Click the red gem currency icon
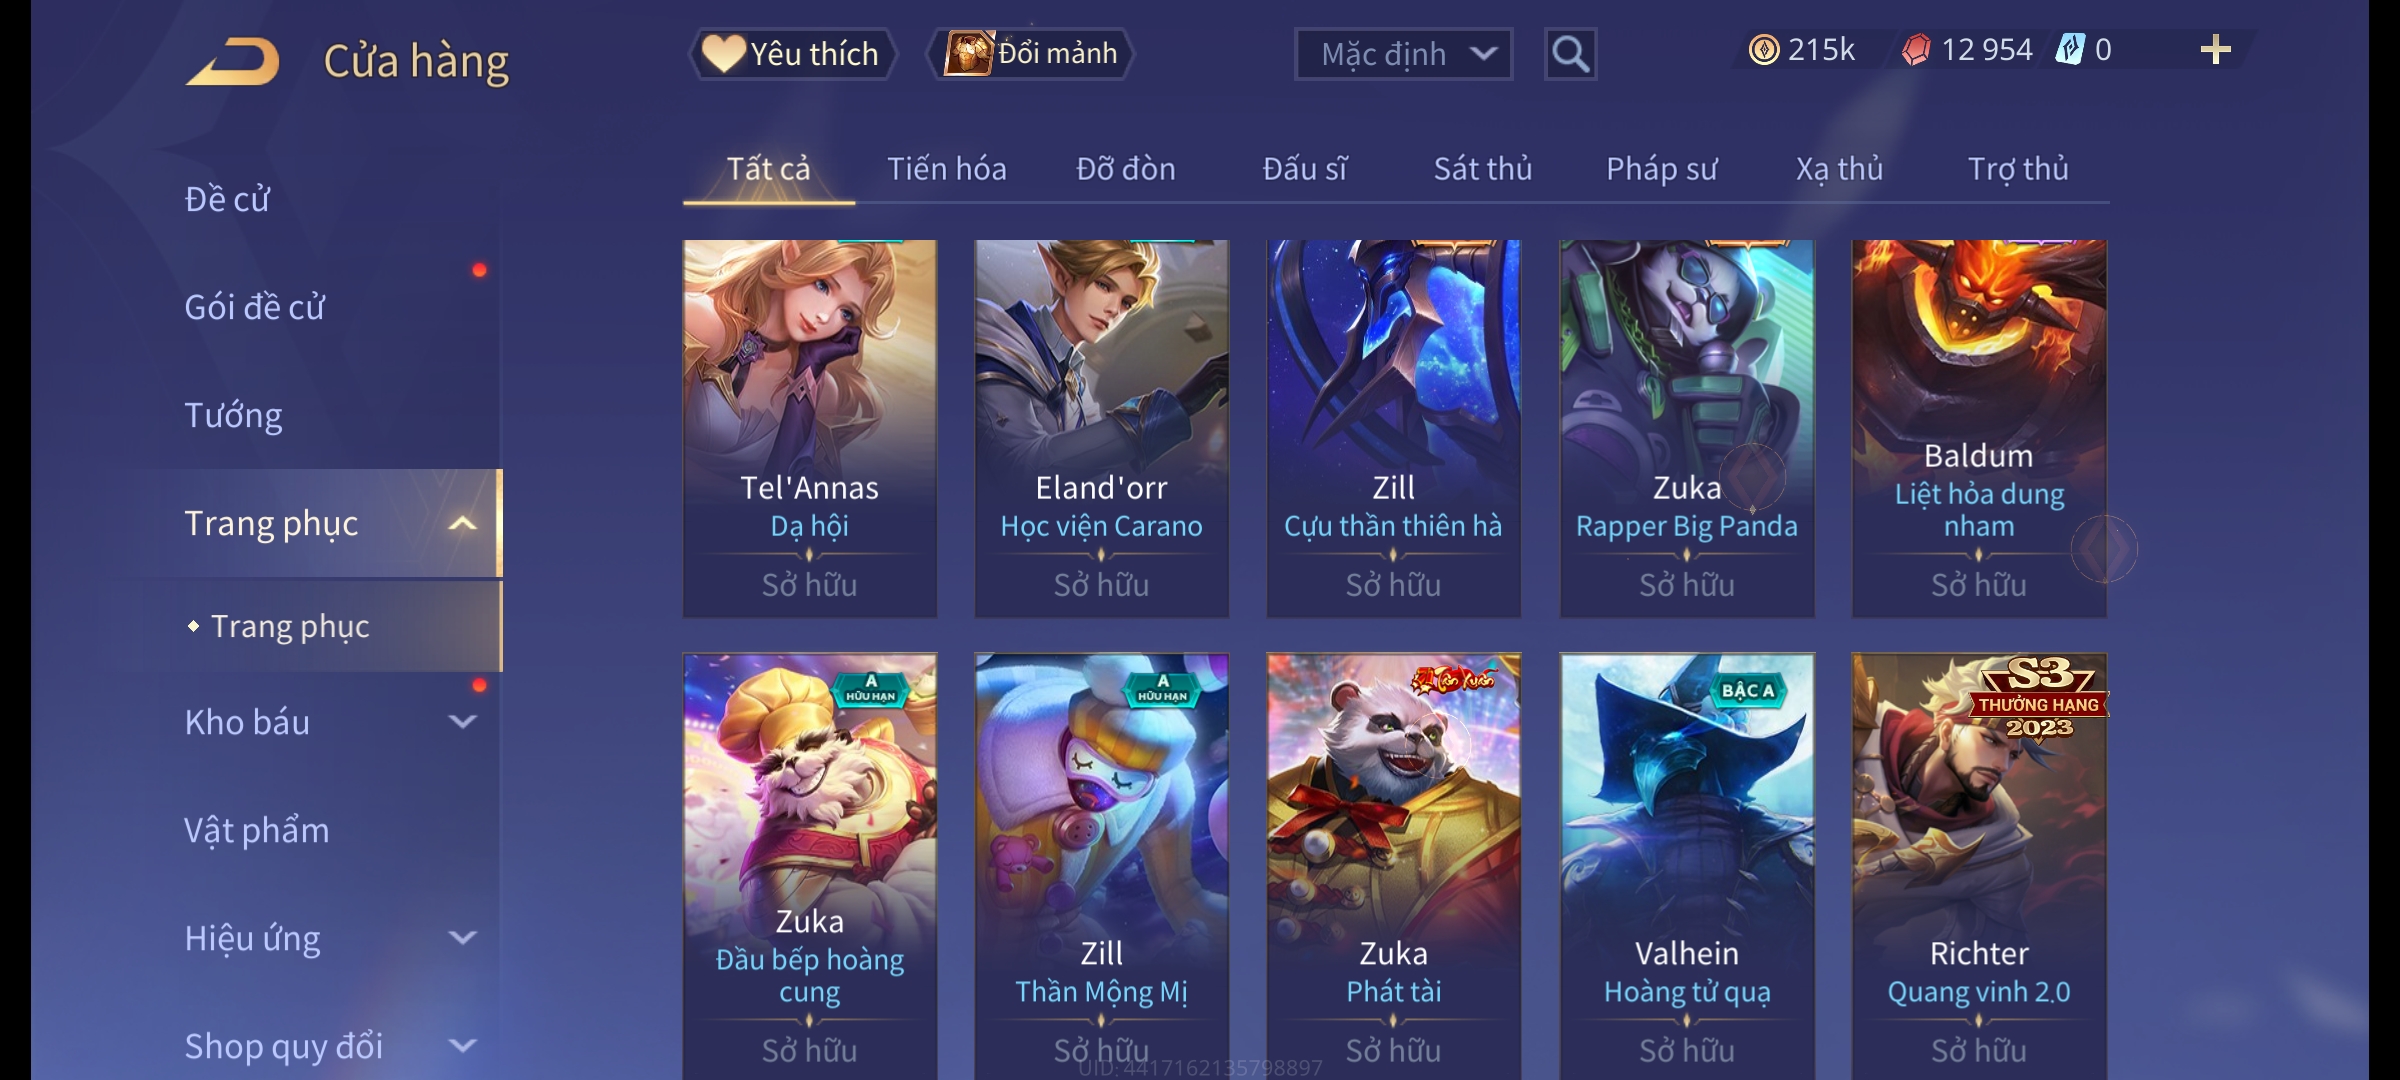The width and height of the screenshot is (2400, 1080). [x=1916, y=50]
